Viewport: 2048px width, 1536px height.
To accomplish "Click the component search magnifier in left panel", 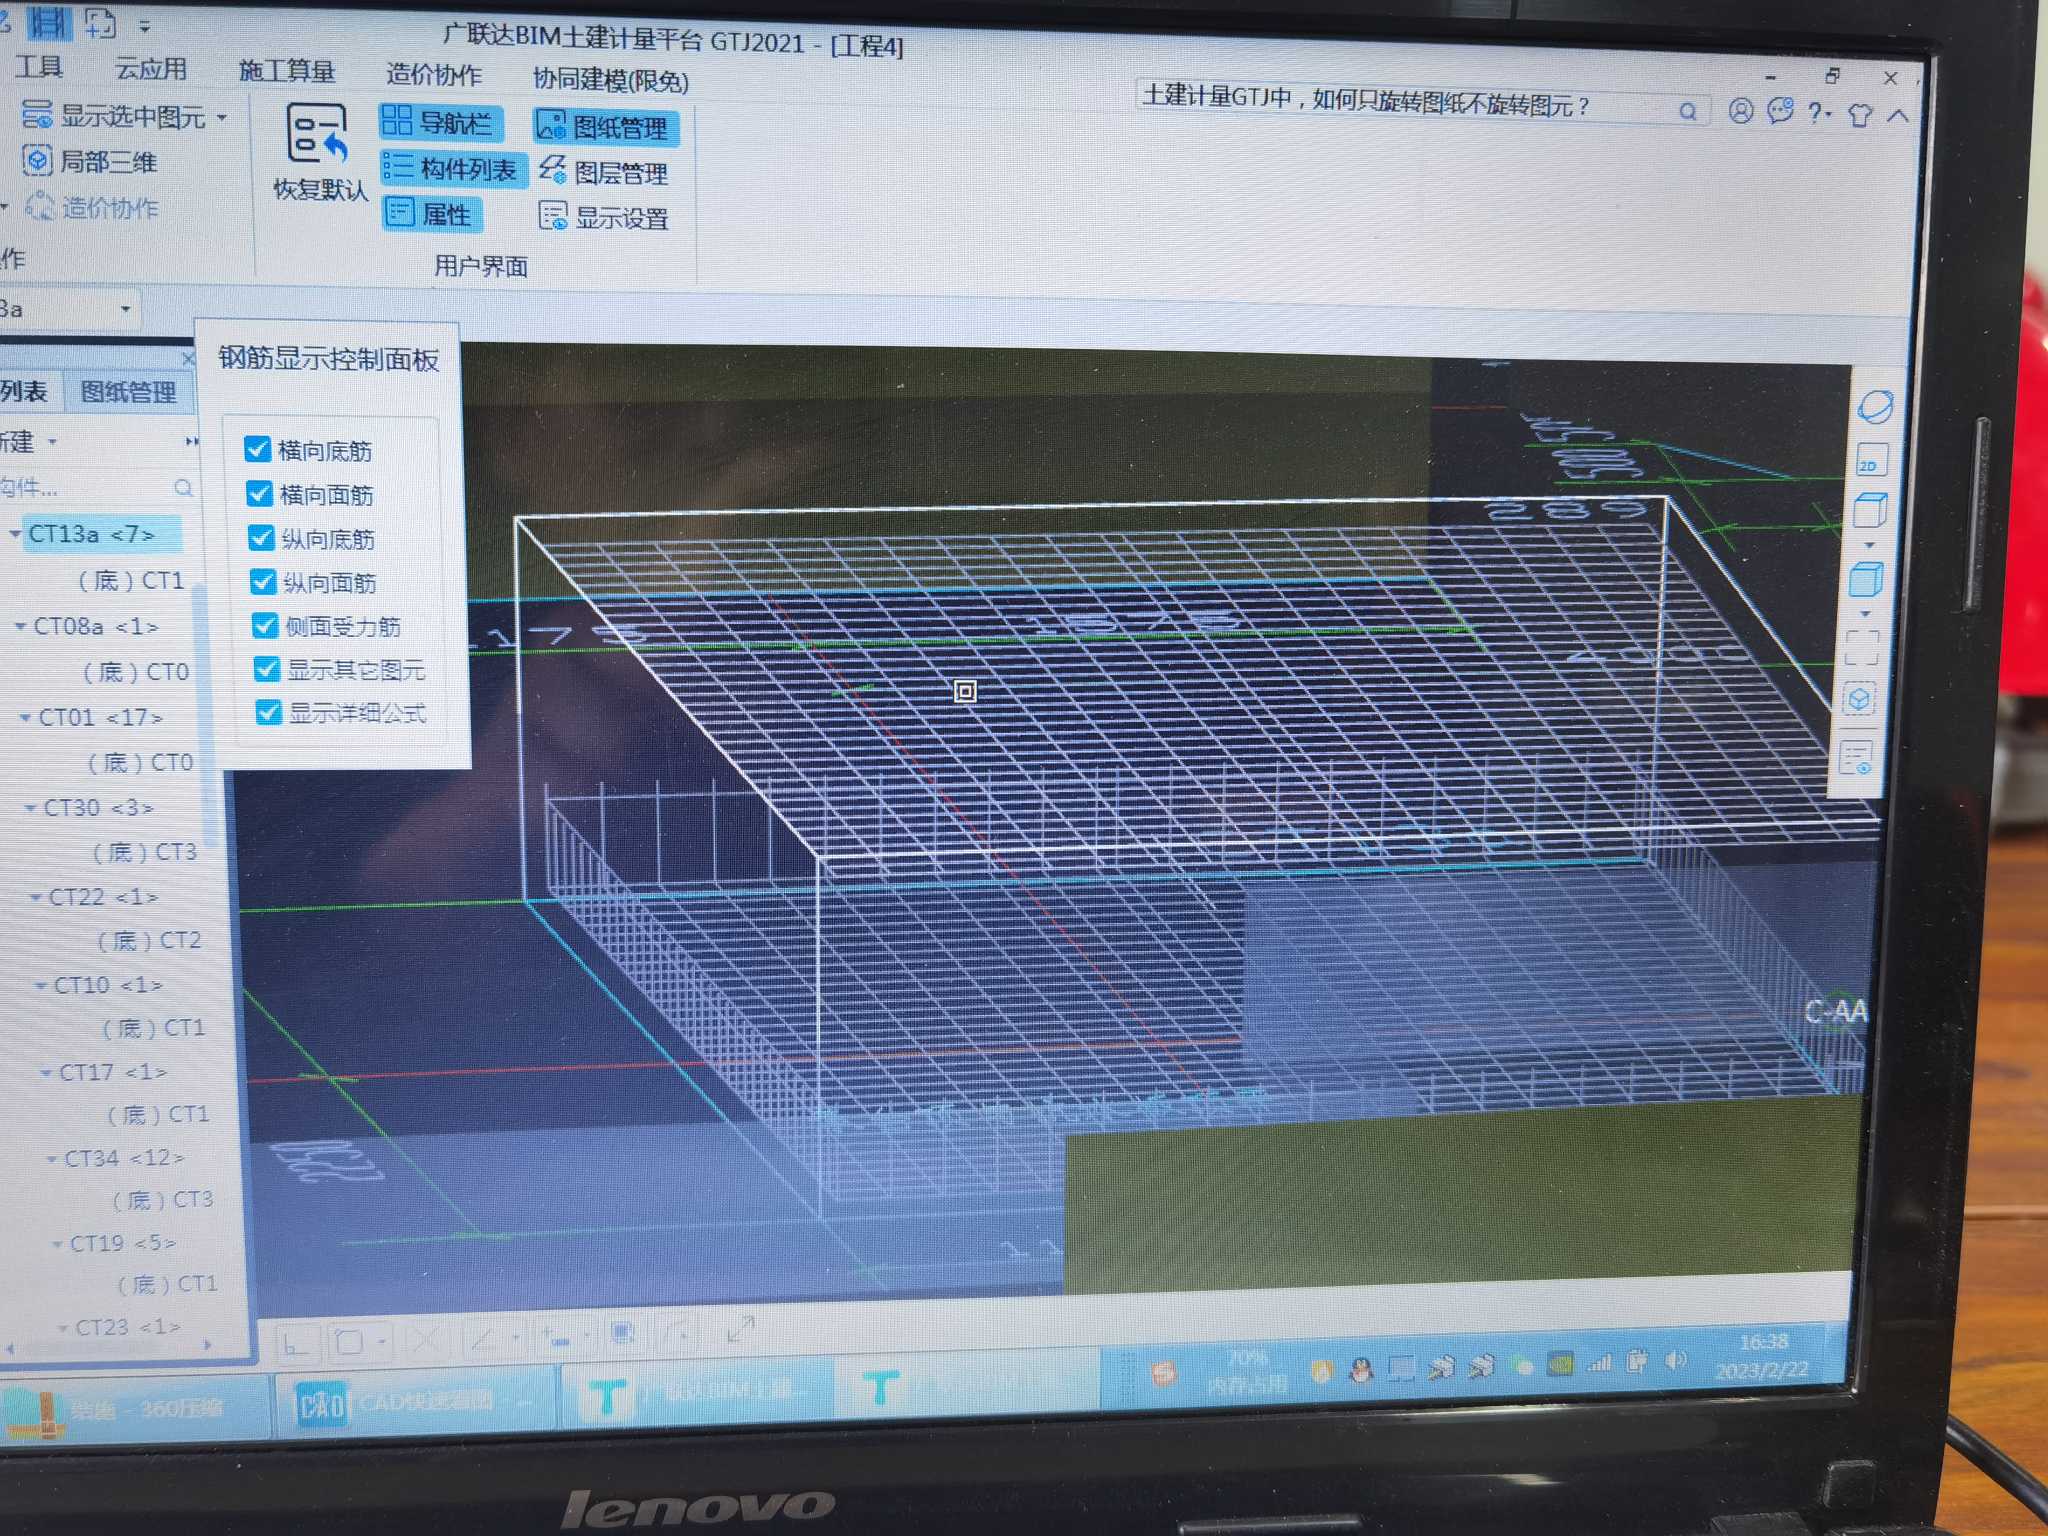I will pos(183,487).
